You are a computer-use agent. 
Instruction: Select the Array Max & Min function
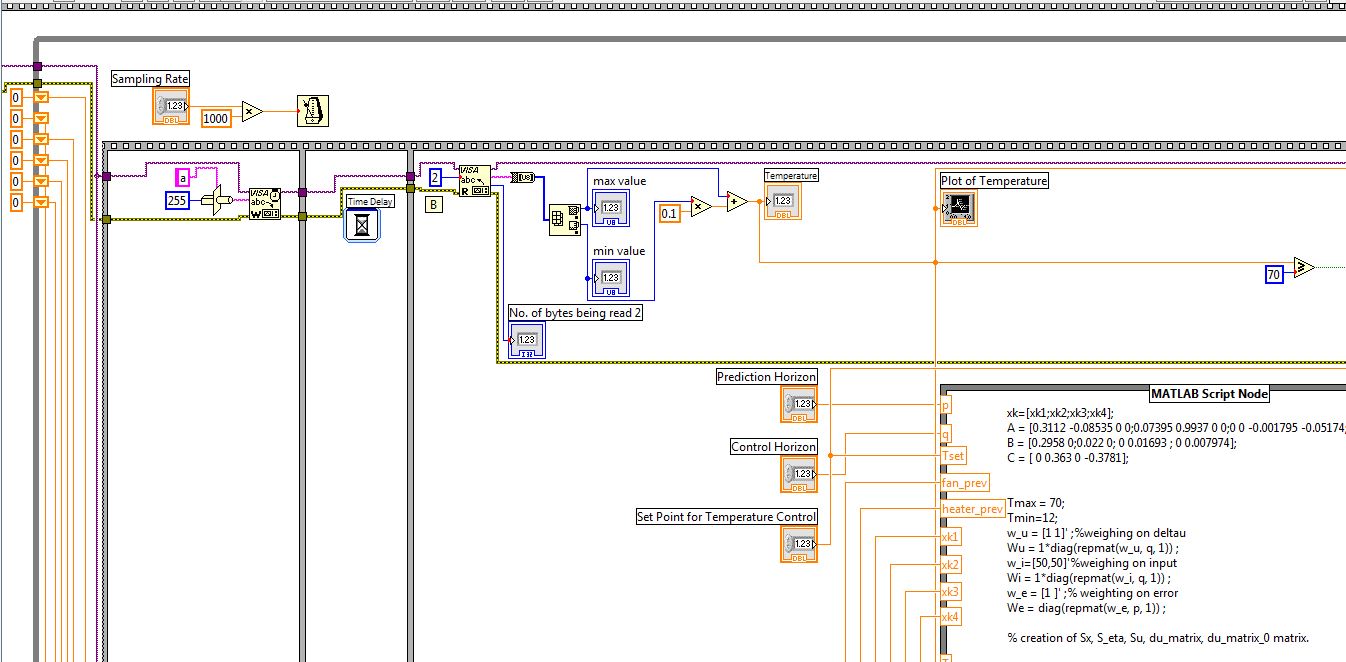pyautogui.click(x=564, y=220)
